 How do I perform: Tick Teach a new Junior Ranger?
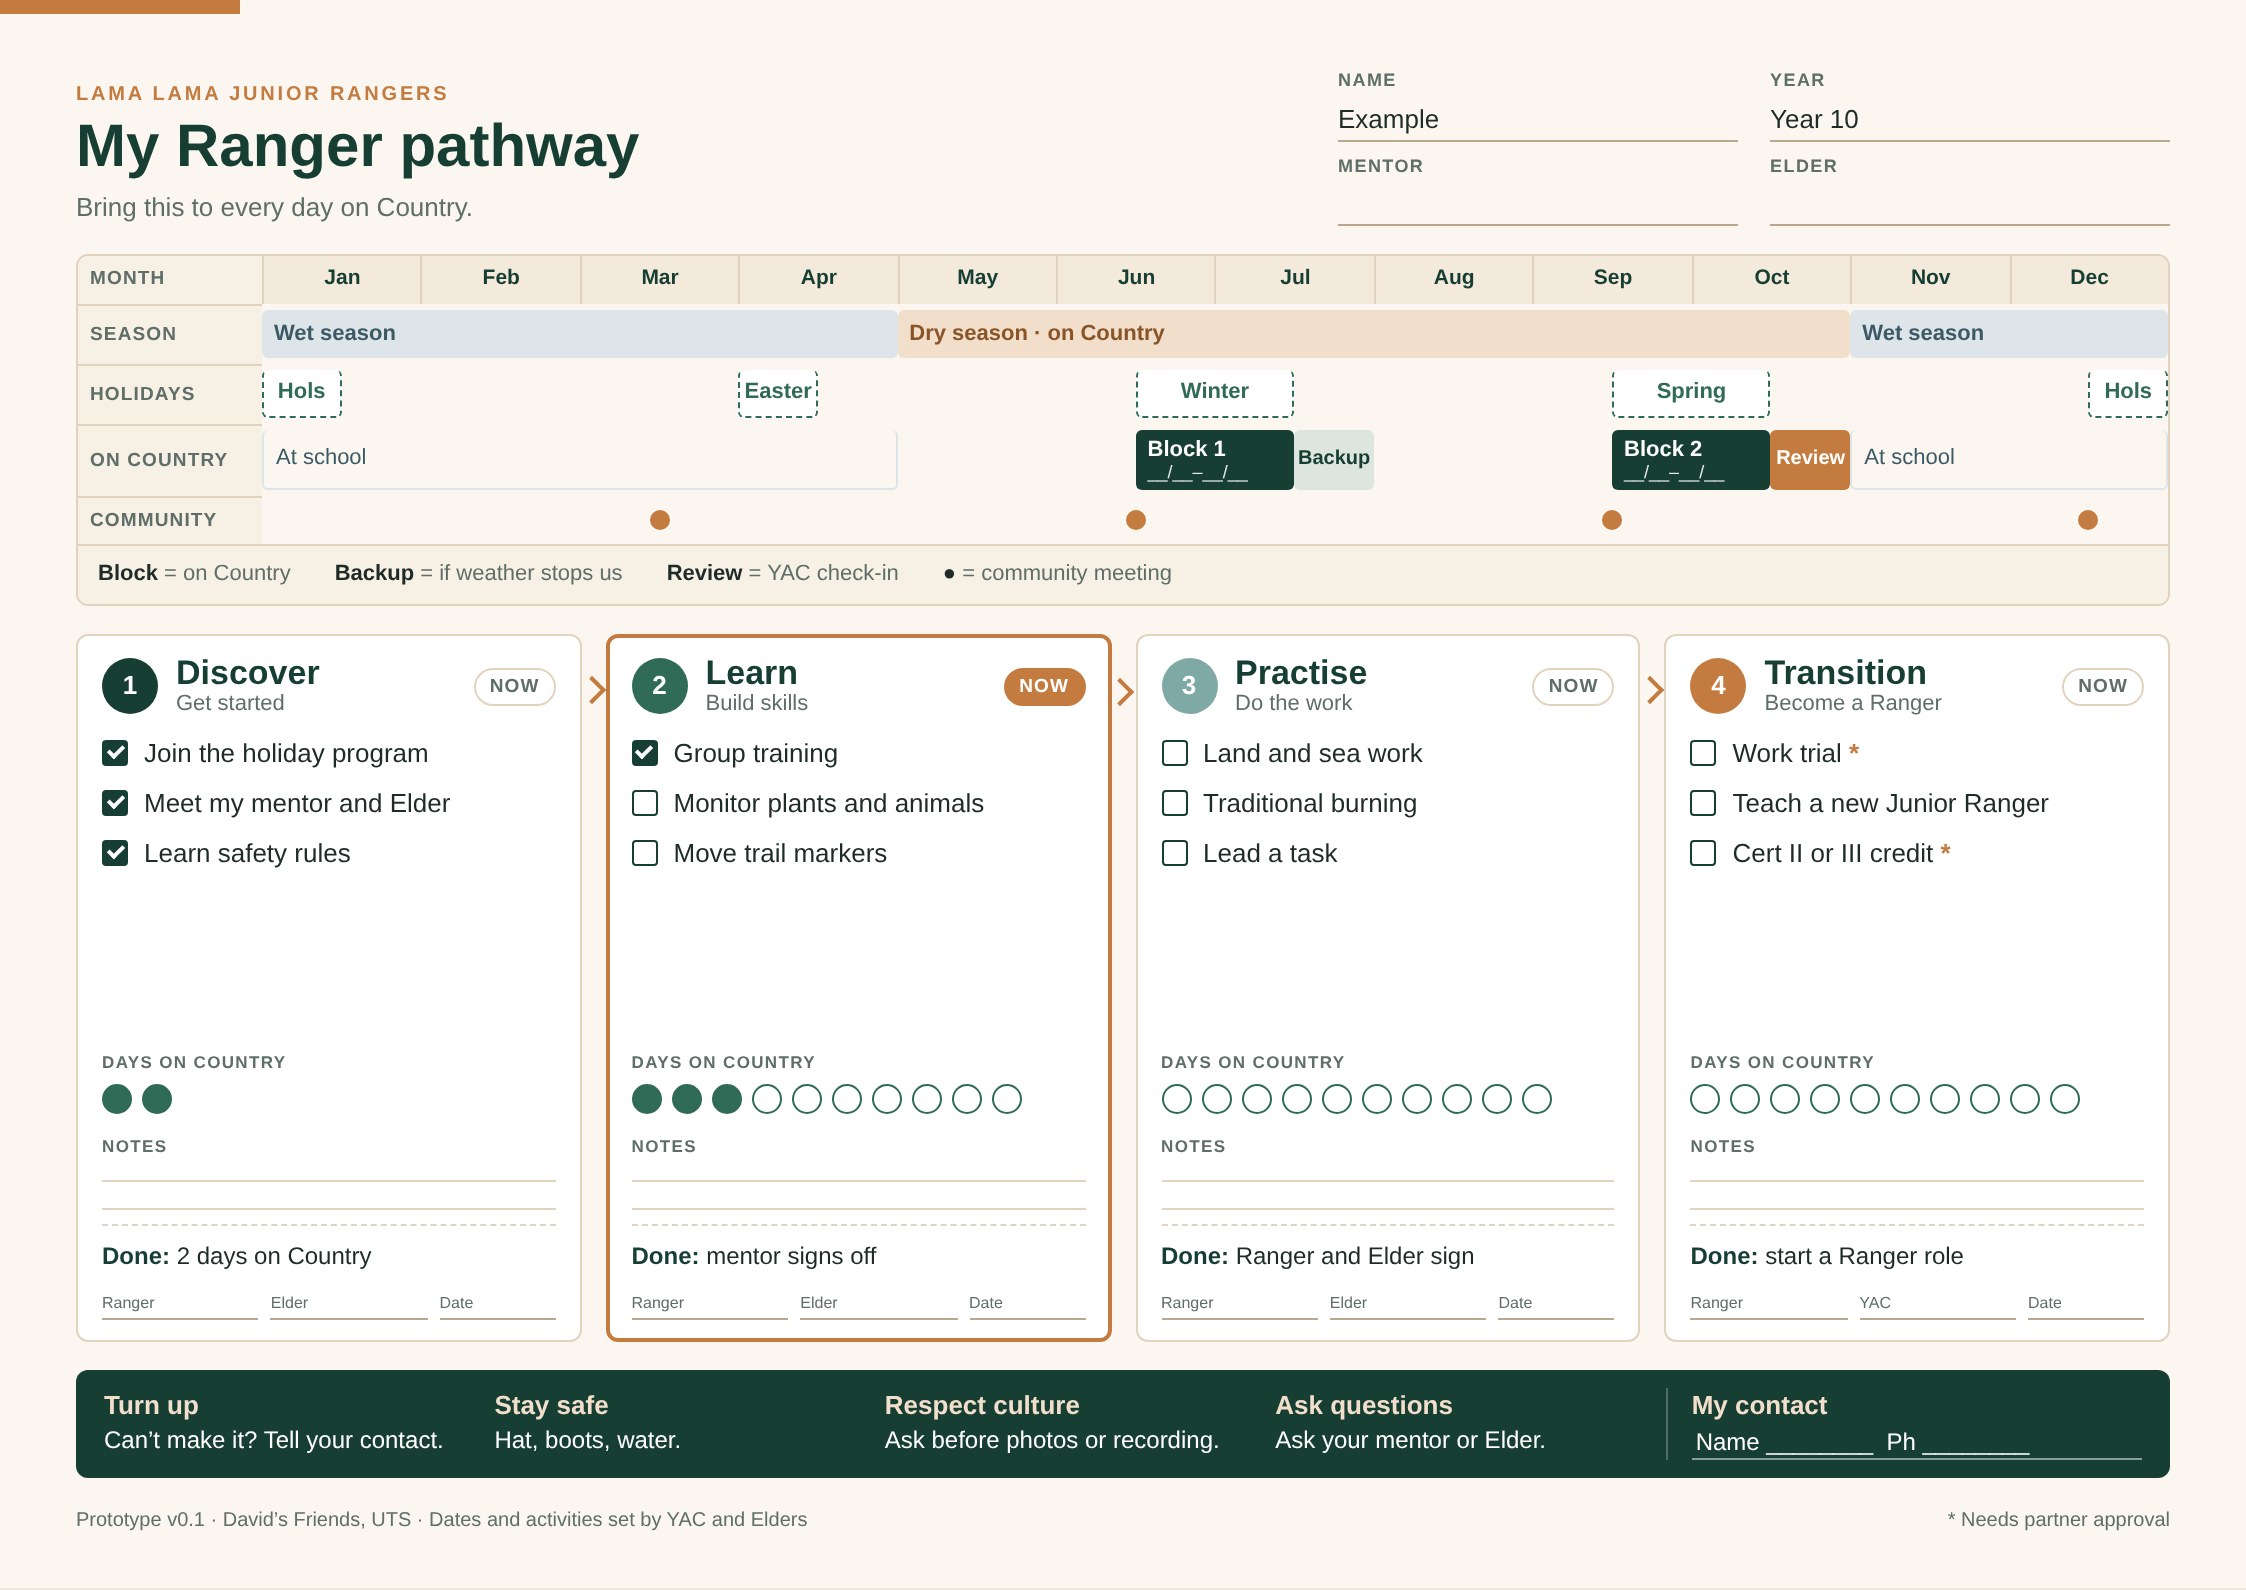pos(1703,803)
